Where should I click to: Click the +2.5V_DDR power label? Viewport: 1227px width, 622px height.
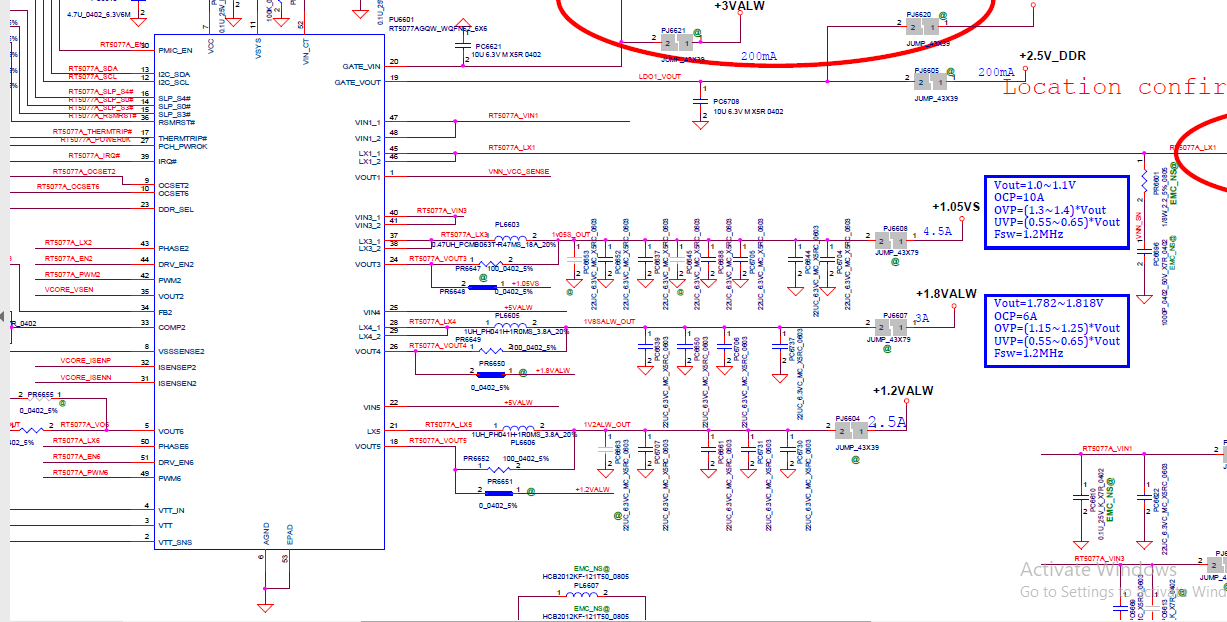(1052, 57)
